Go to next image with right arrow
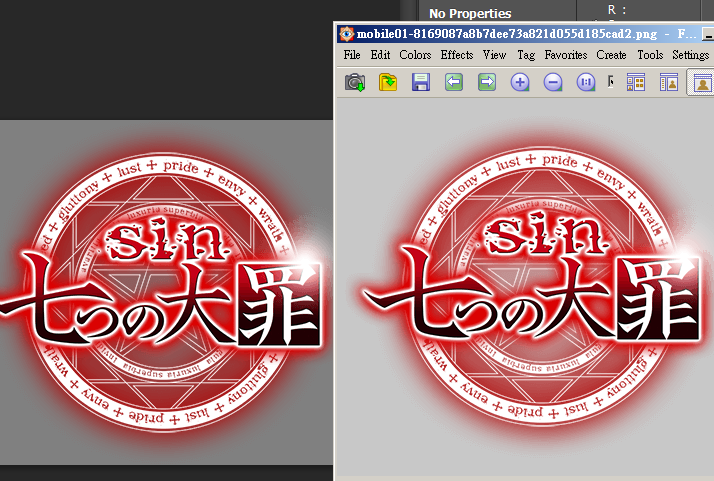This screenshot has height=481, width=714. 487,82
